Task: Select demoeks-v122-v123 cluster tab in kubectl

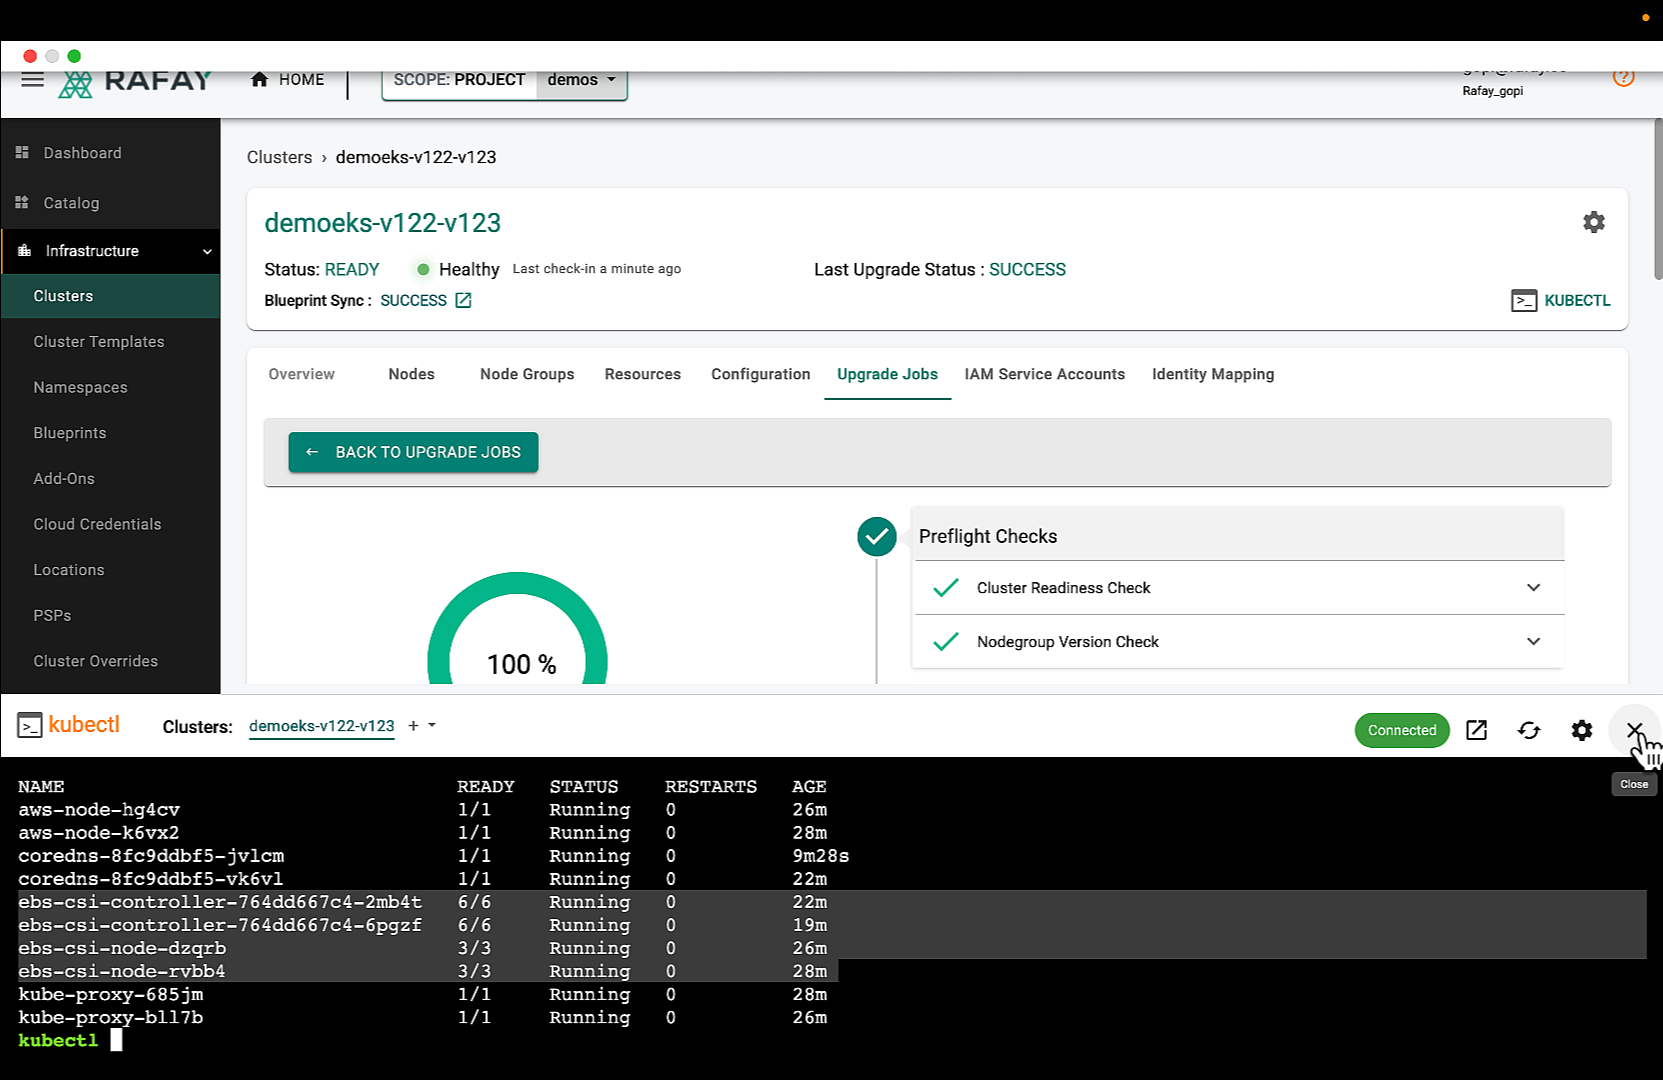Action: [x=321, y=726]
